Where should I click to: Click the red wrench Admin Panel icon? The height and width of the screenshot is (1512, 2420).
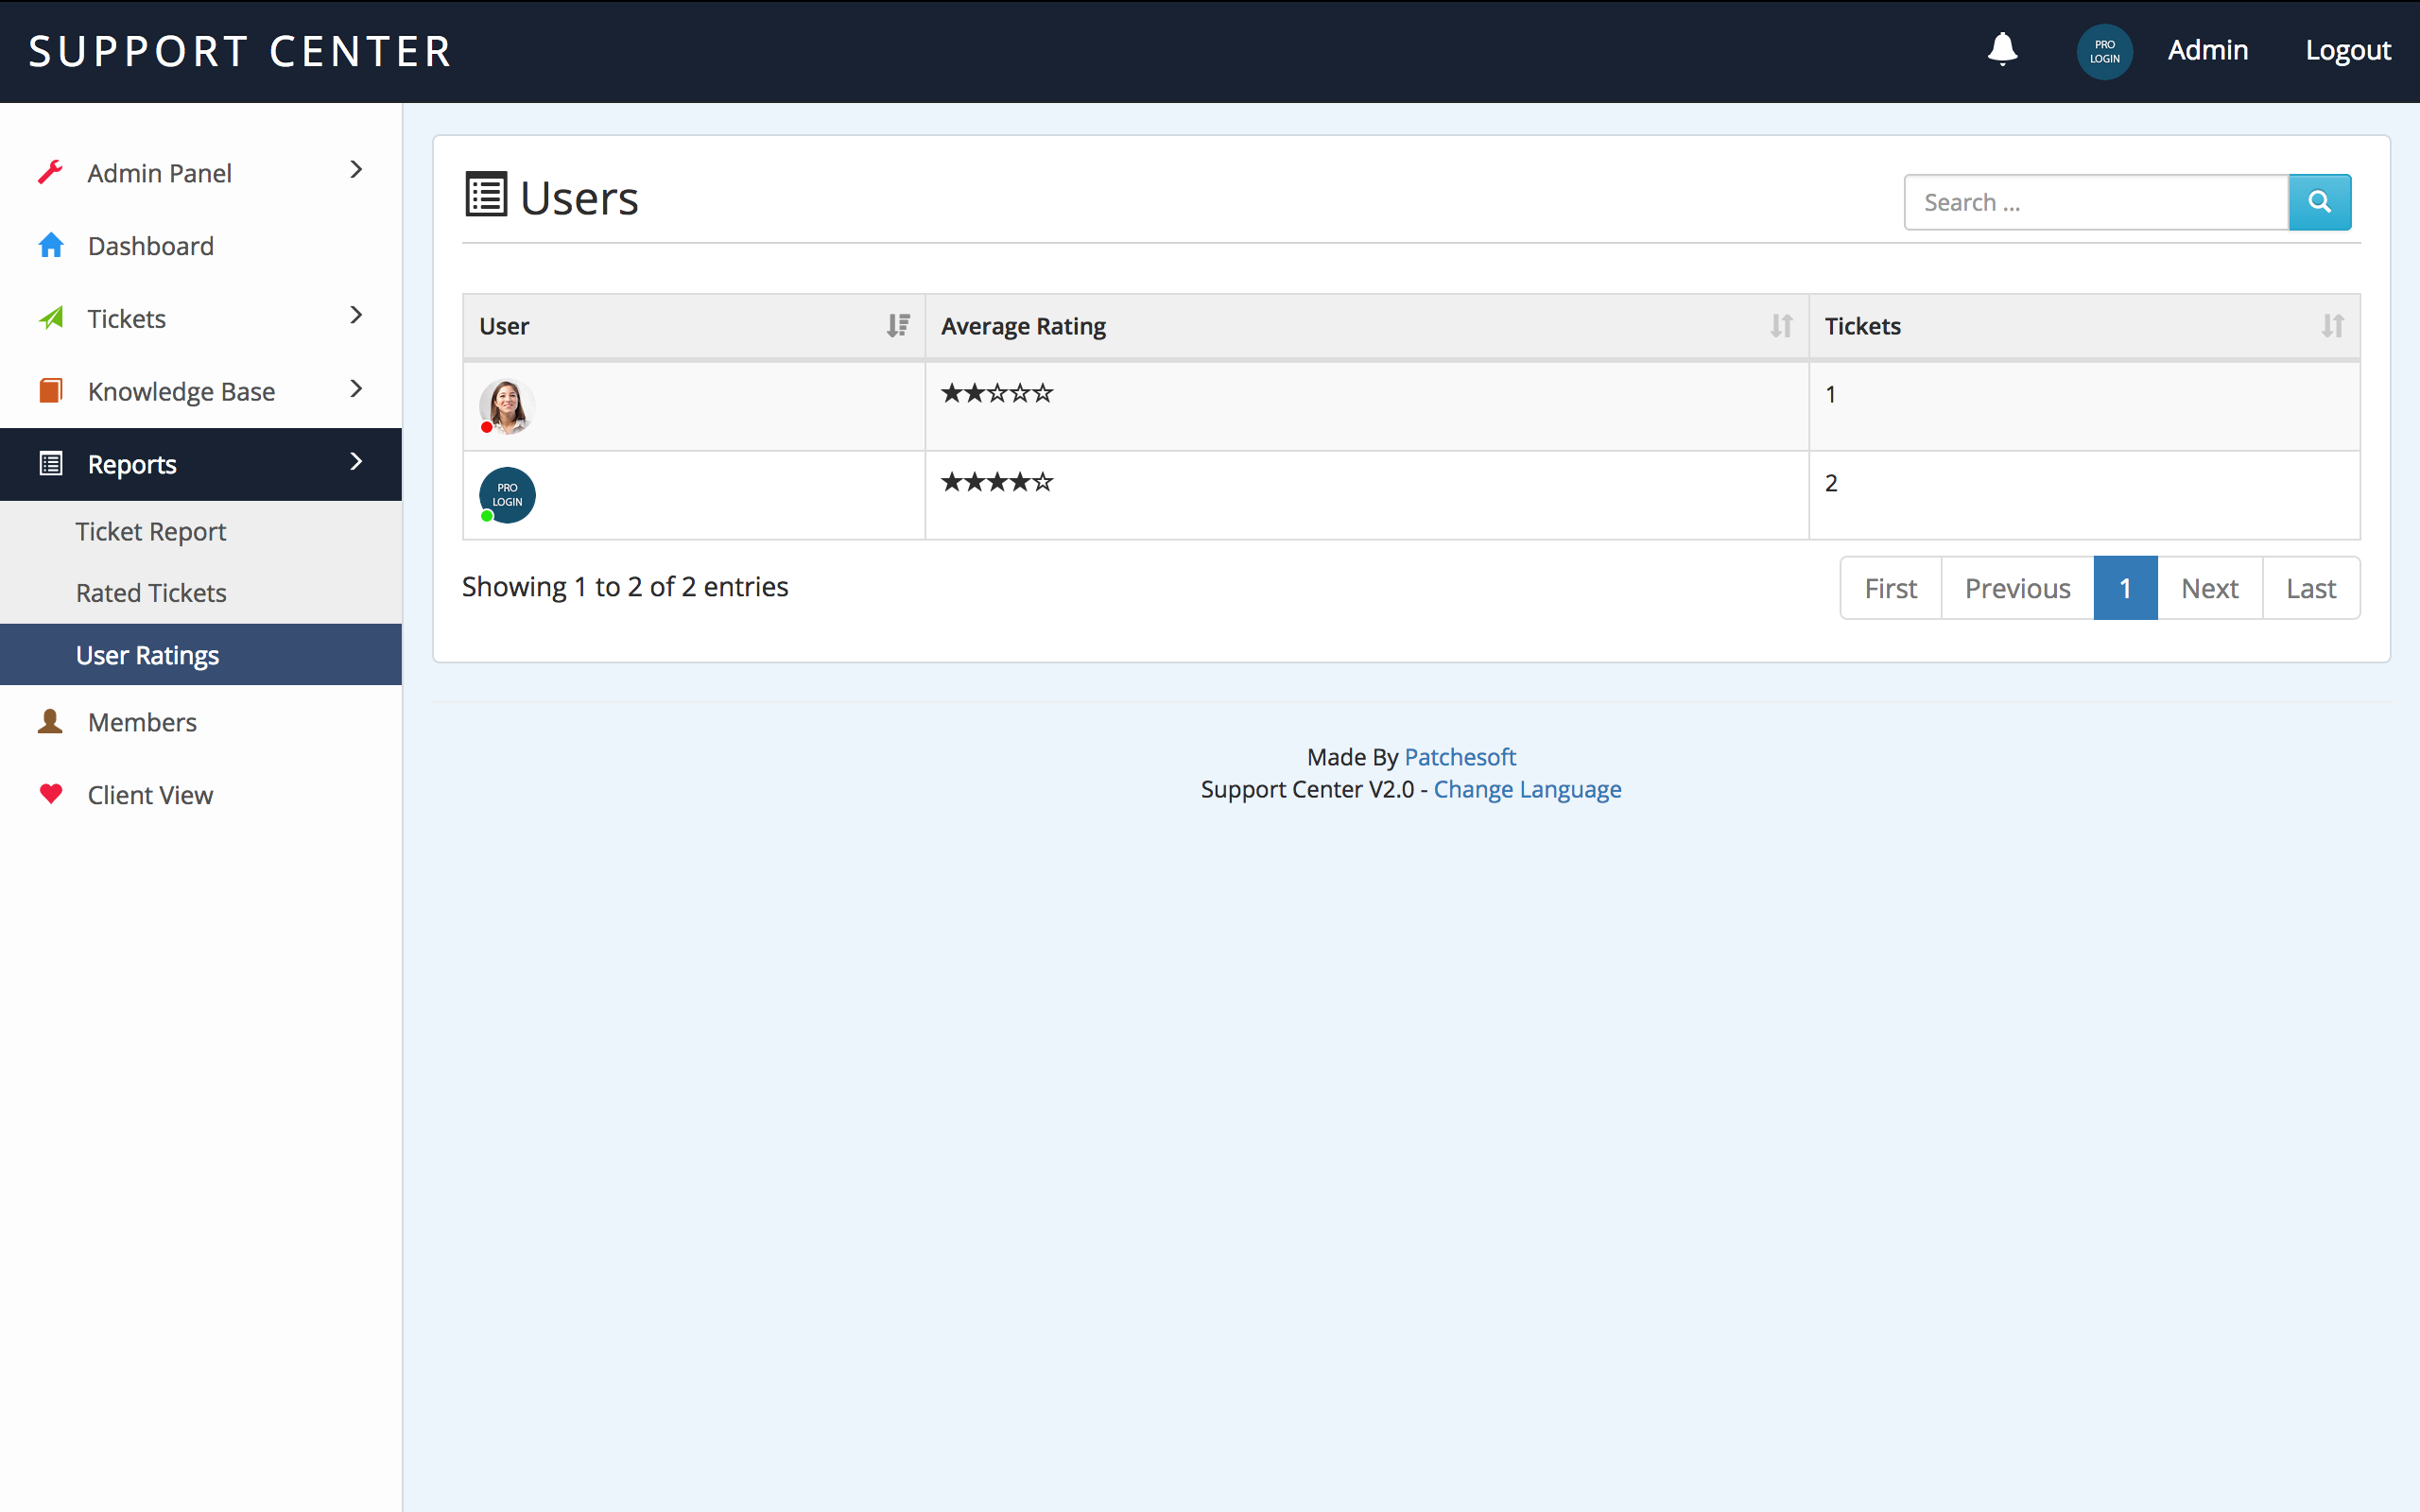click(50, 172)
